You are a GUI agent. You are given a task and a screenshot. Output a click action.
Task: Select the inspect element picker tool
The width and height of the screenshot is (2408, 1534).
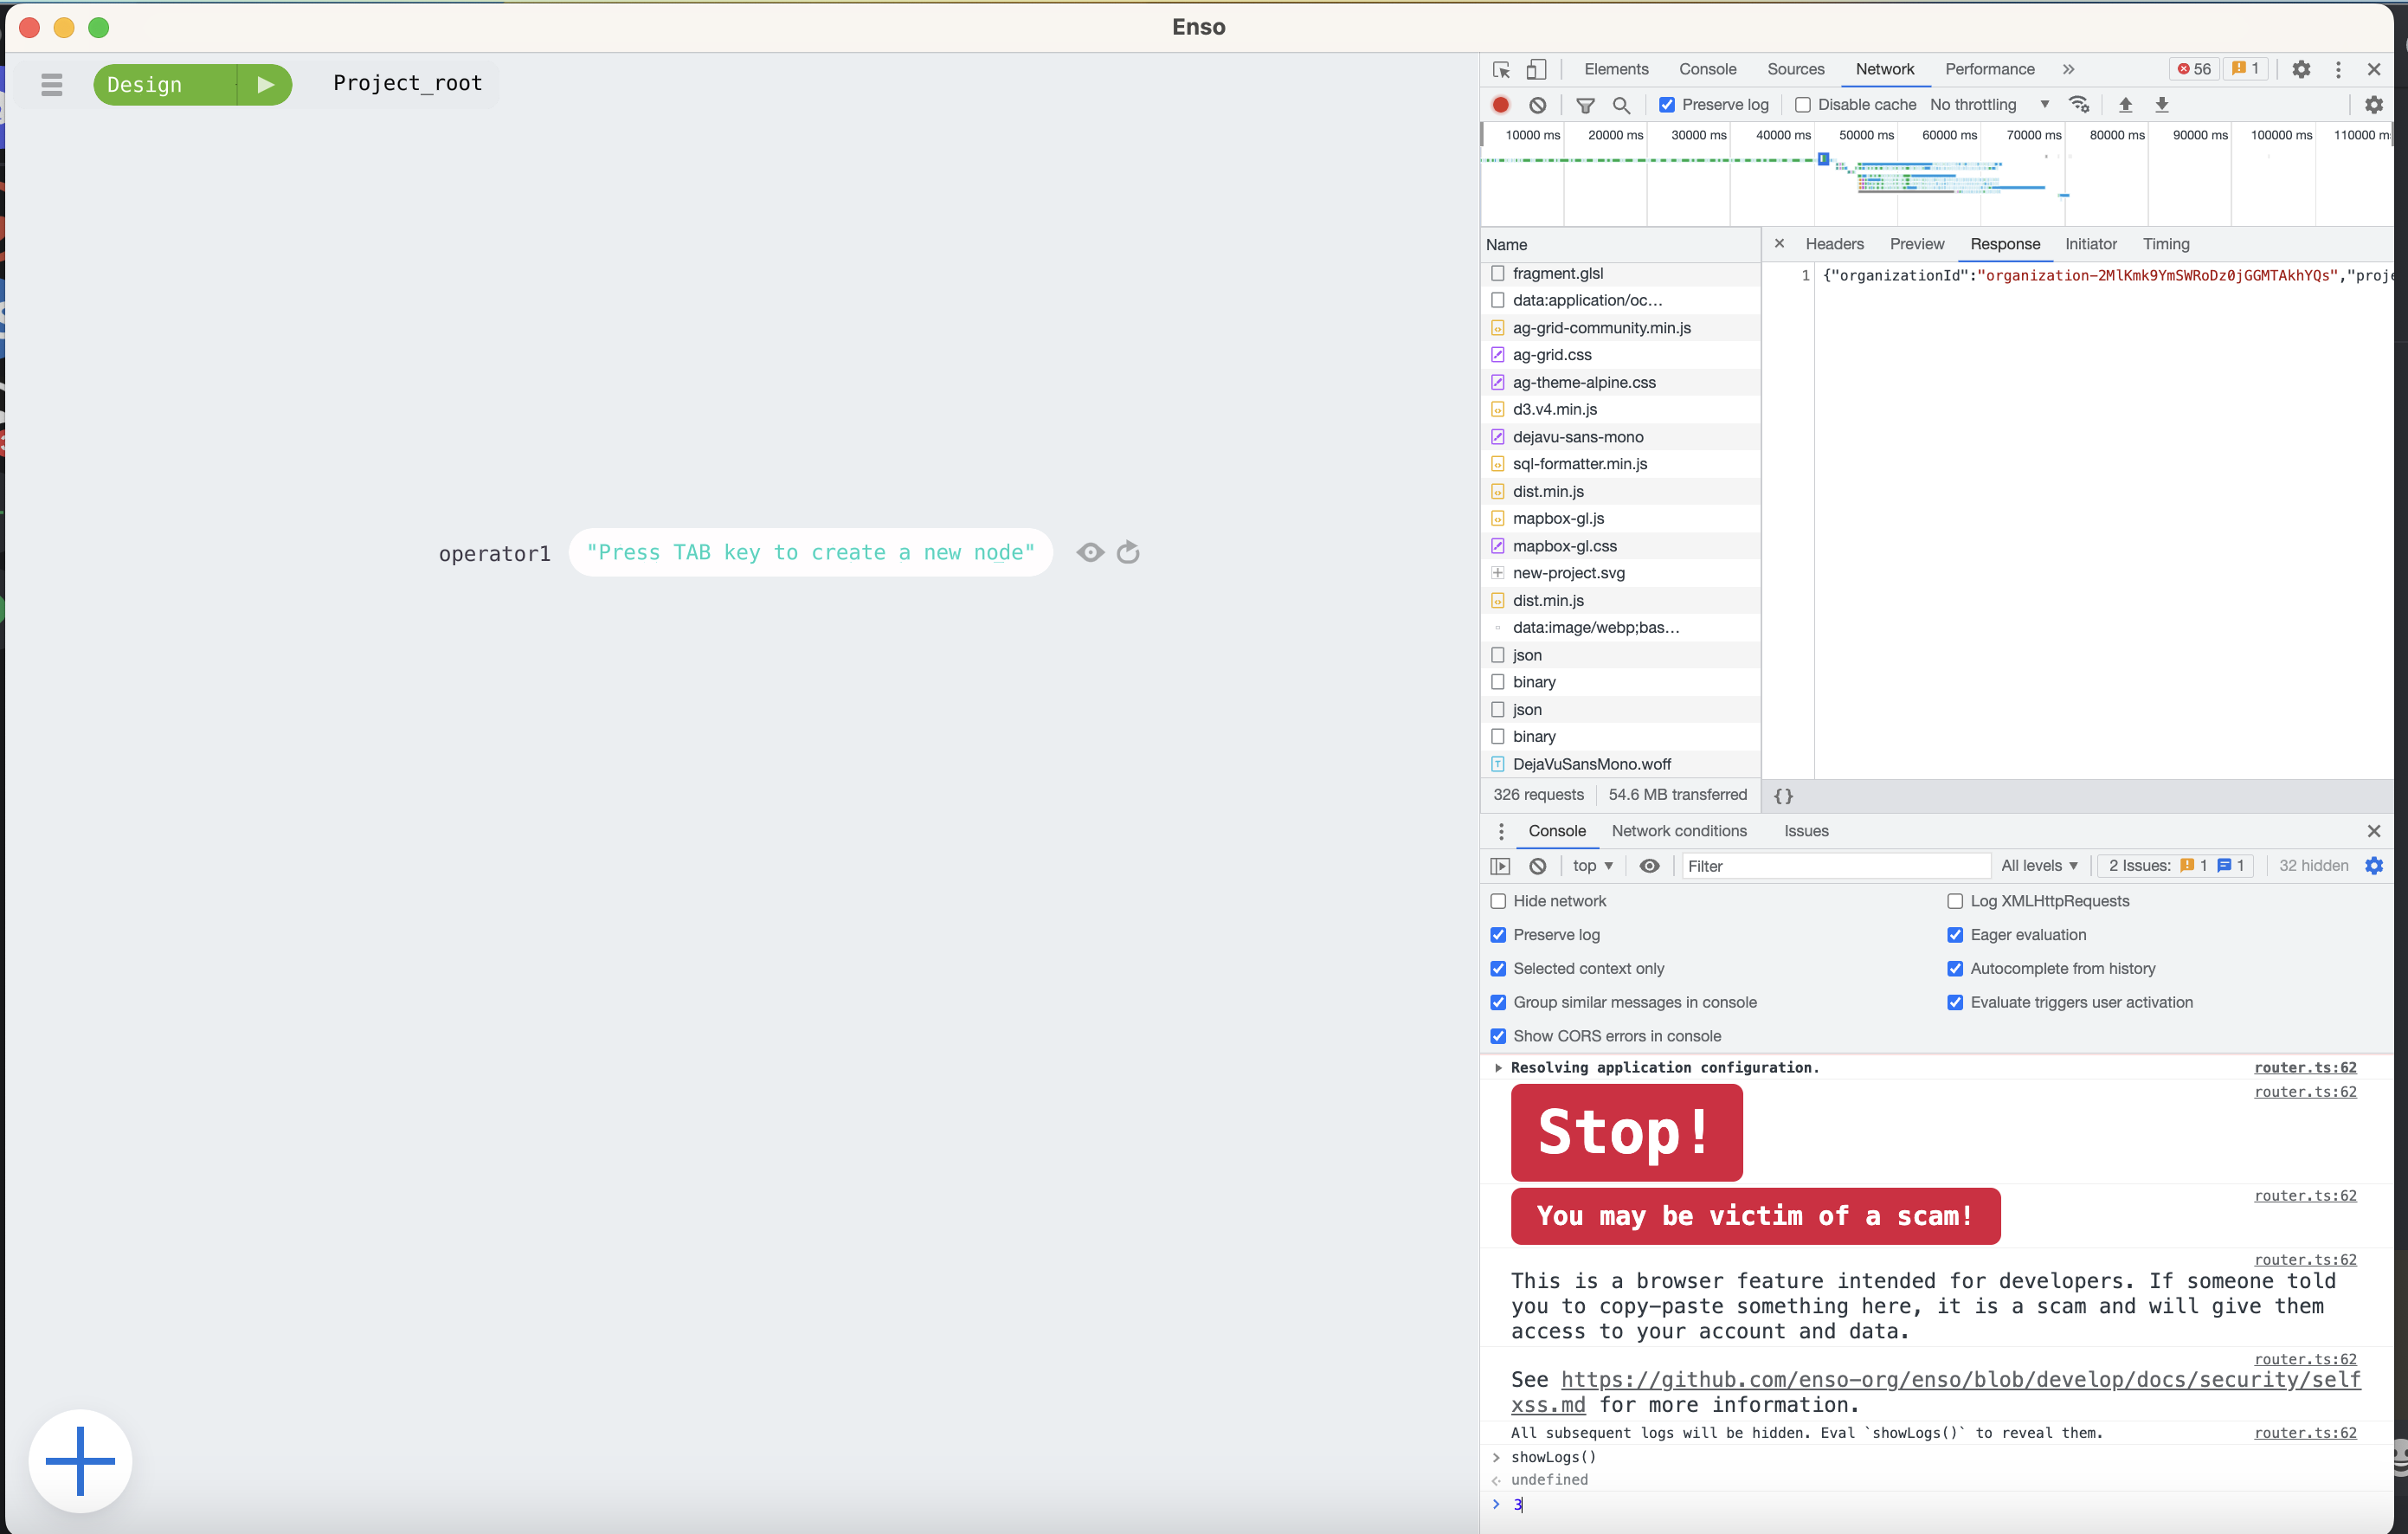click(x=1500, y=69)
